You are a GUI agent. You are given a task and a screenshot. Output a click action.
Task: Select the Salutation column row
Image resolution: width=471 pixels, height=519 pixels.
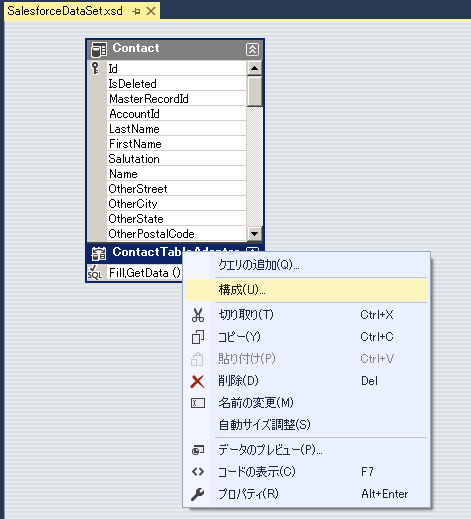176,159
